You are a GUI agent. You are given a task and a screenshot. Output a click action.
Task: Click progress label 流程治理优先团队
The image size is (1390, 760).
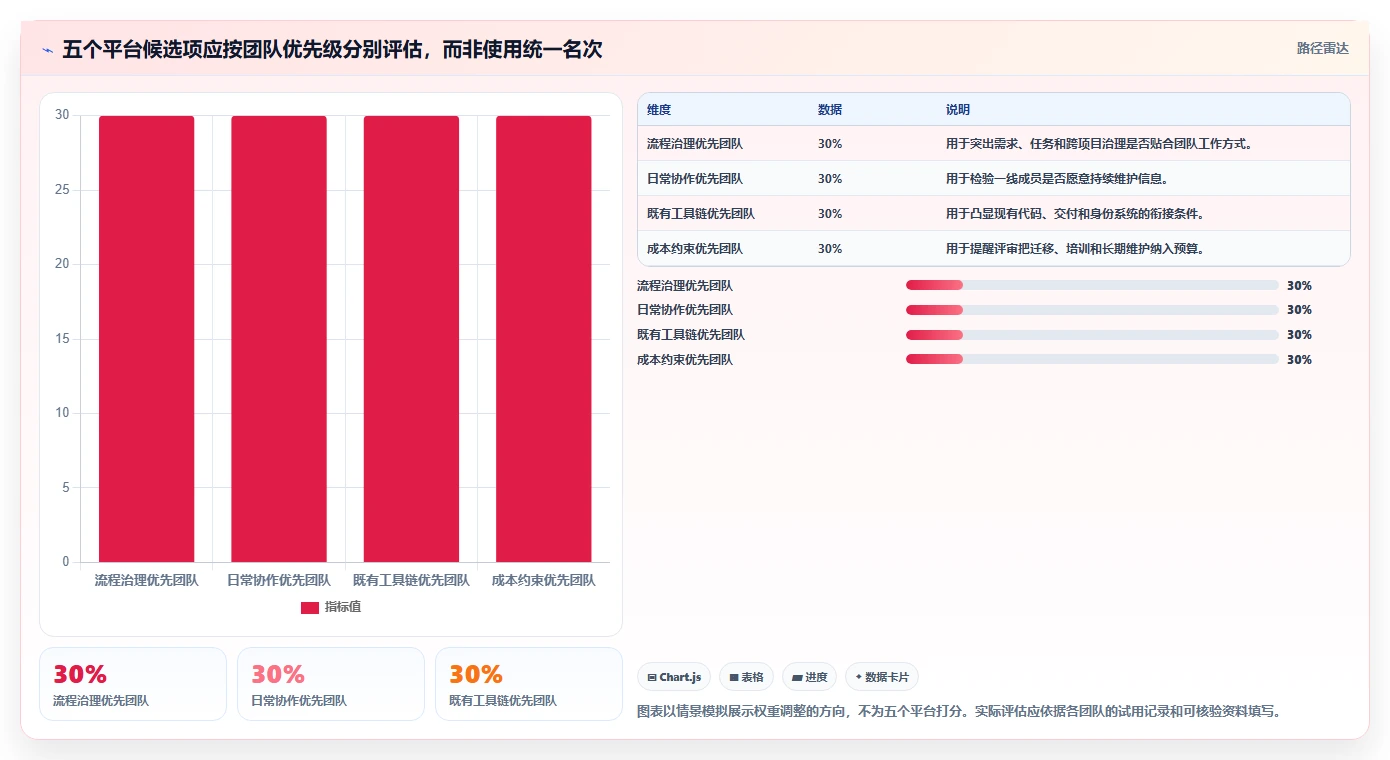pos(685,286)
